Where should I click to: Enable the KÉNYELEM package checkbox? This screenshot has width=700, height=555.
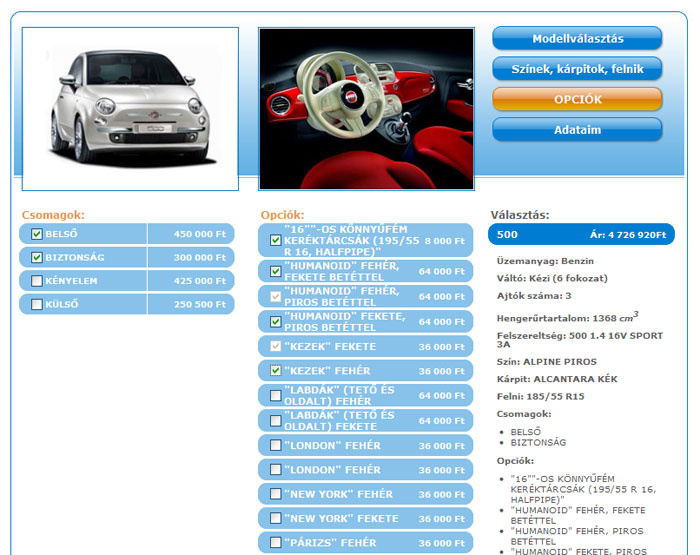[x=37, y=281]
